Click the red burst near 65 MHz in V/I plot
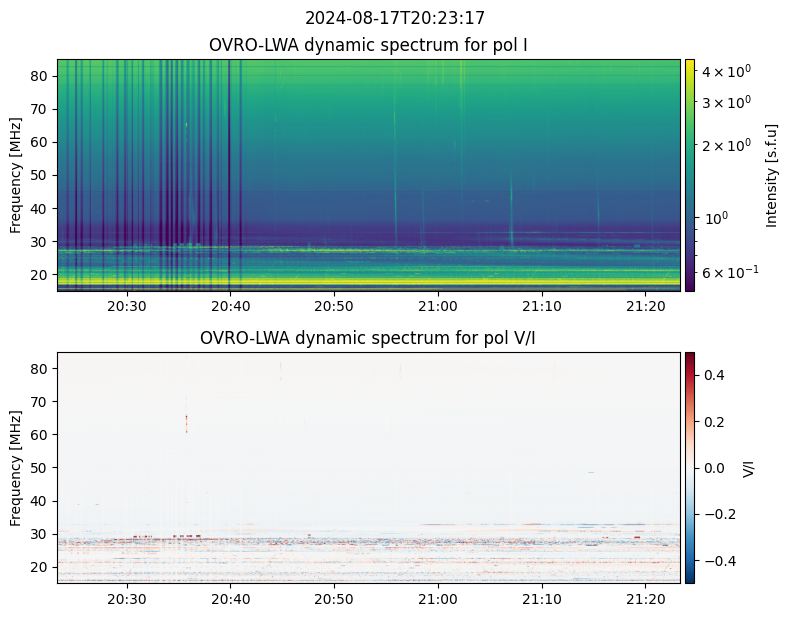The image size is (790, 617). [x=186, y=424]
